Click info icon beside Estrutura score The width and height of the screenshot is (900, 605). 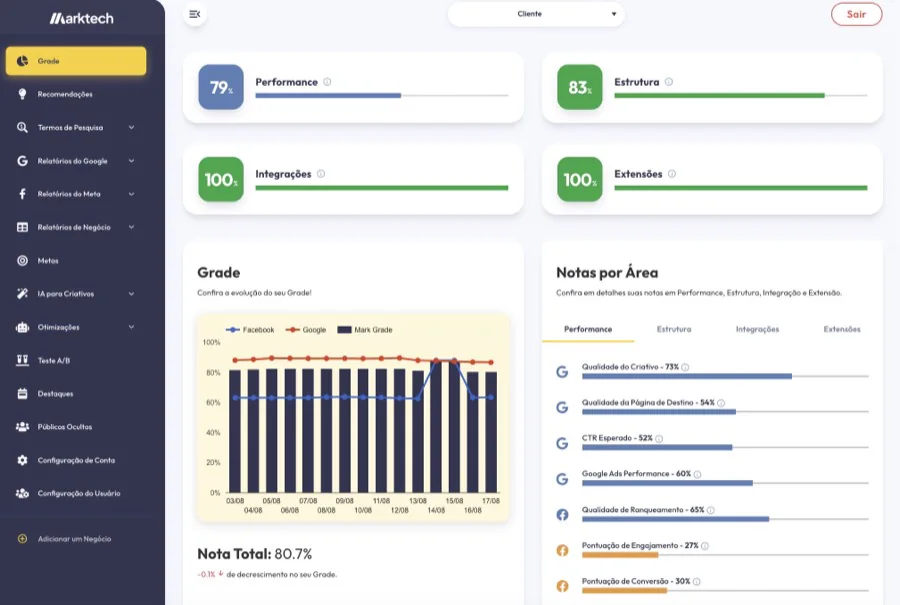click(669, 82)
